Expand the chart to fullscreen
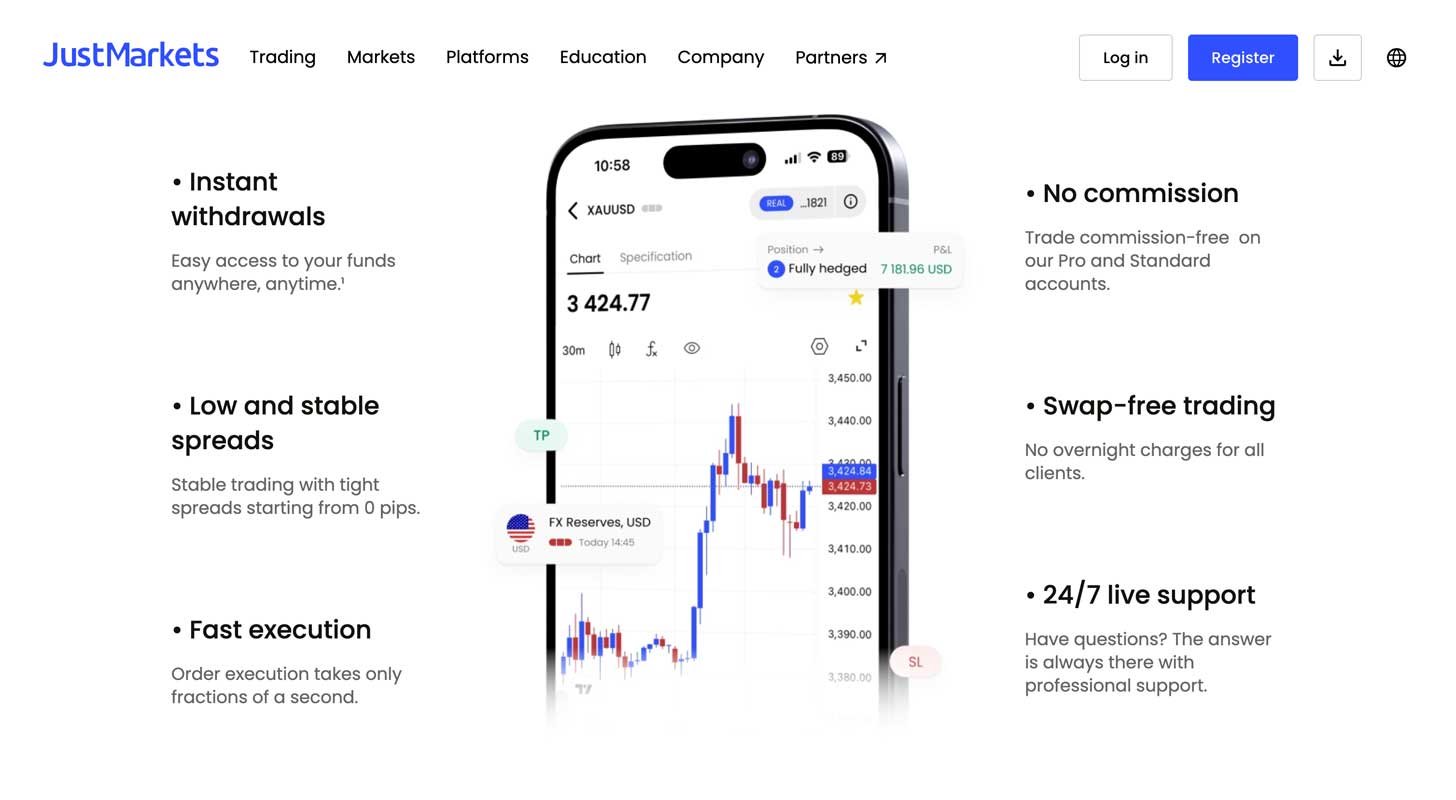Viewport: 1456px width, 800px height. [860, 345]
